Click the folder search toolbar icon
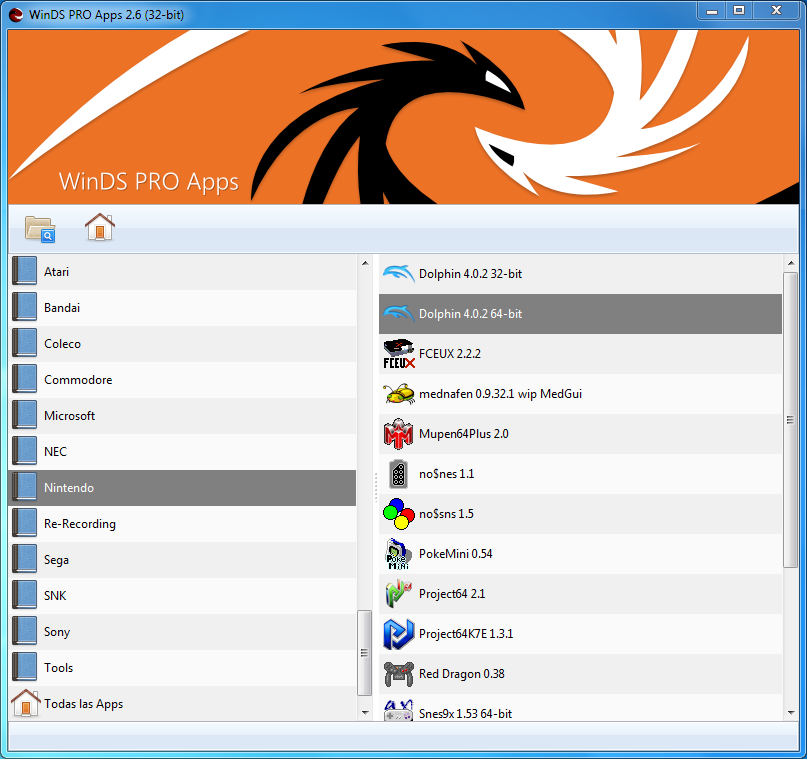 38,228
